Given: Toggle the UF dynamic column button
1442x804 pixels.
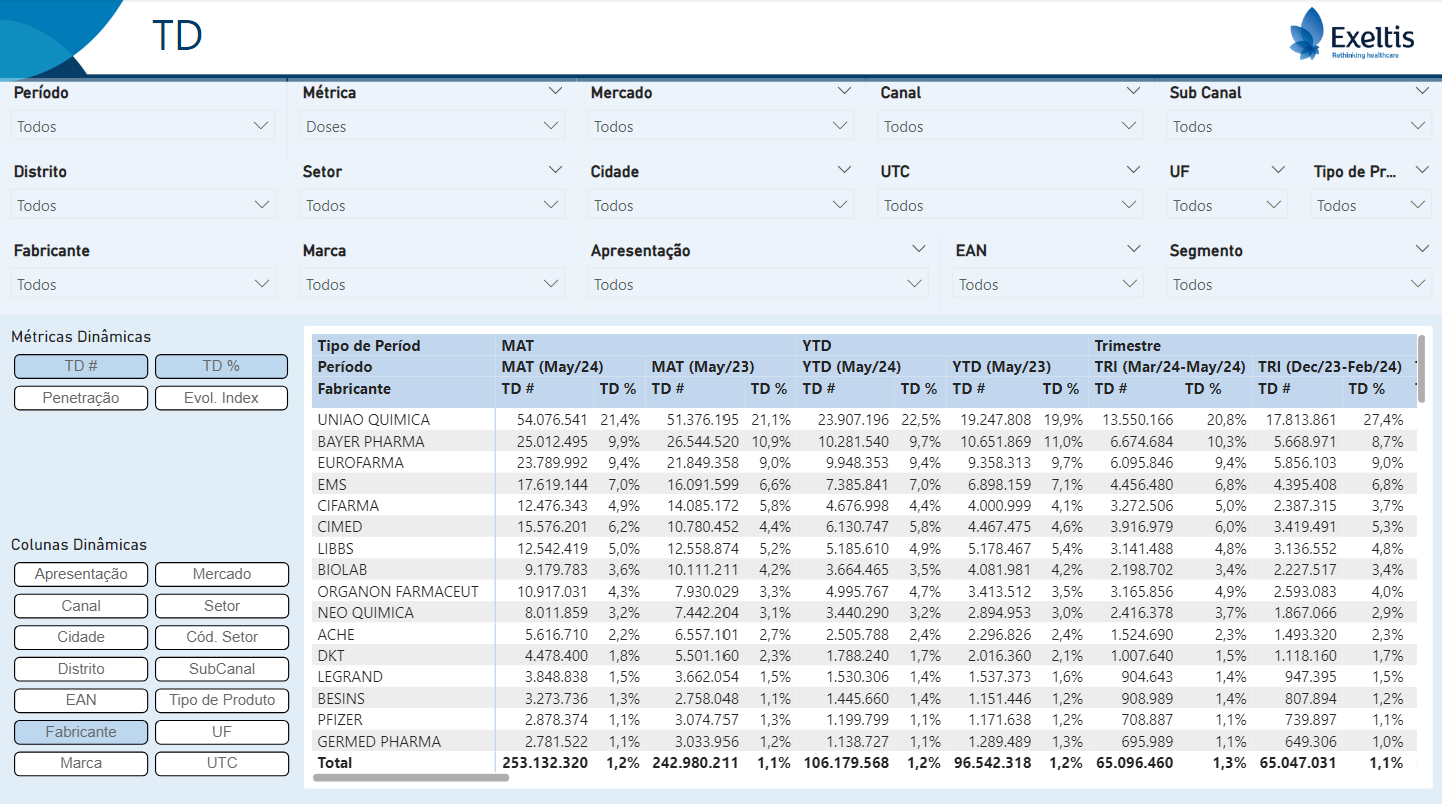Looking at the screenshot, I should point(221,732).
